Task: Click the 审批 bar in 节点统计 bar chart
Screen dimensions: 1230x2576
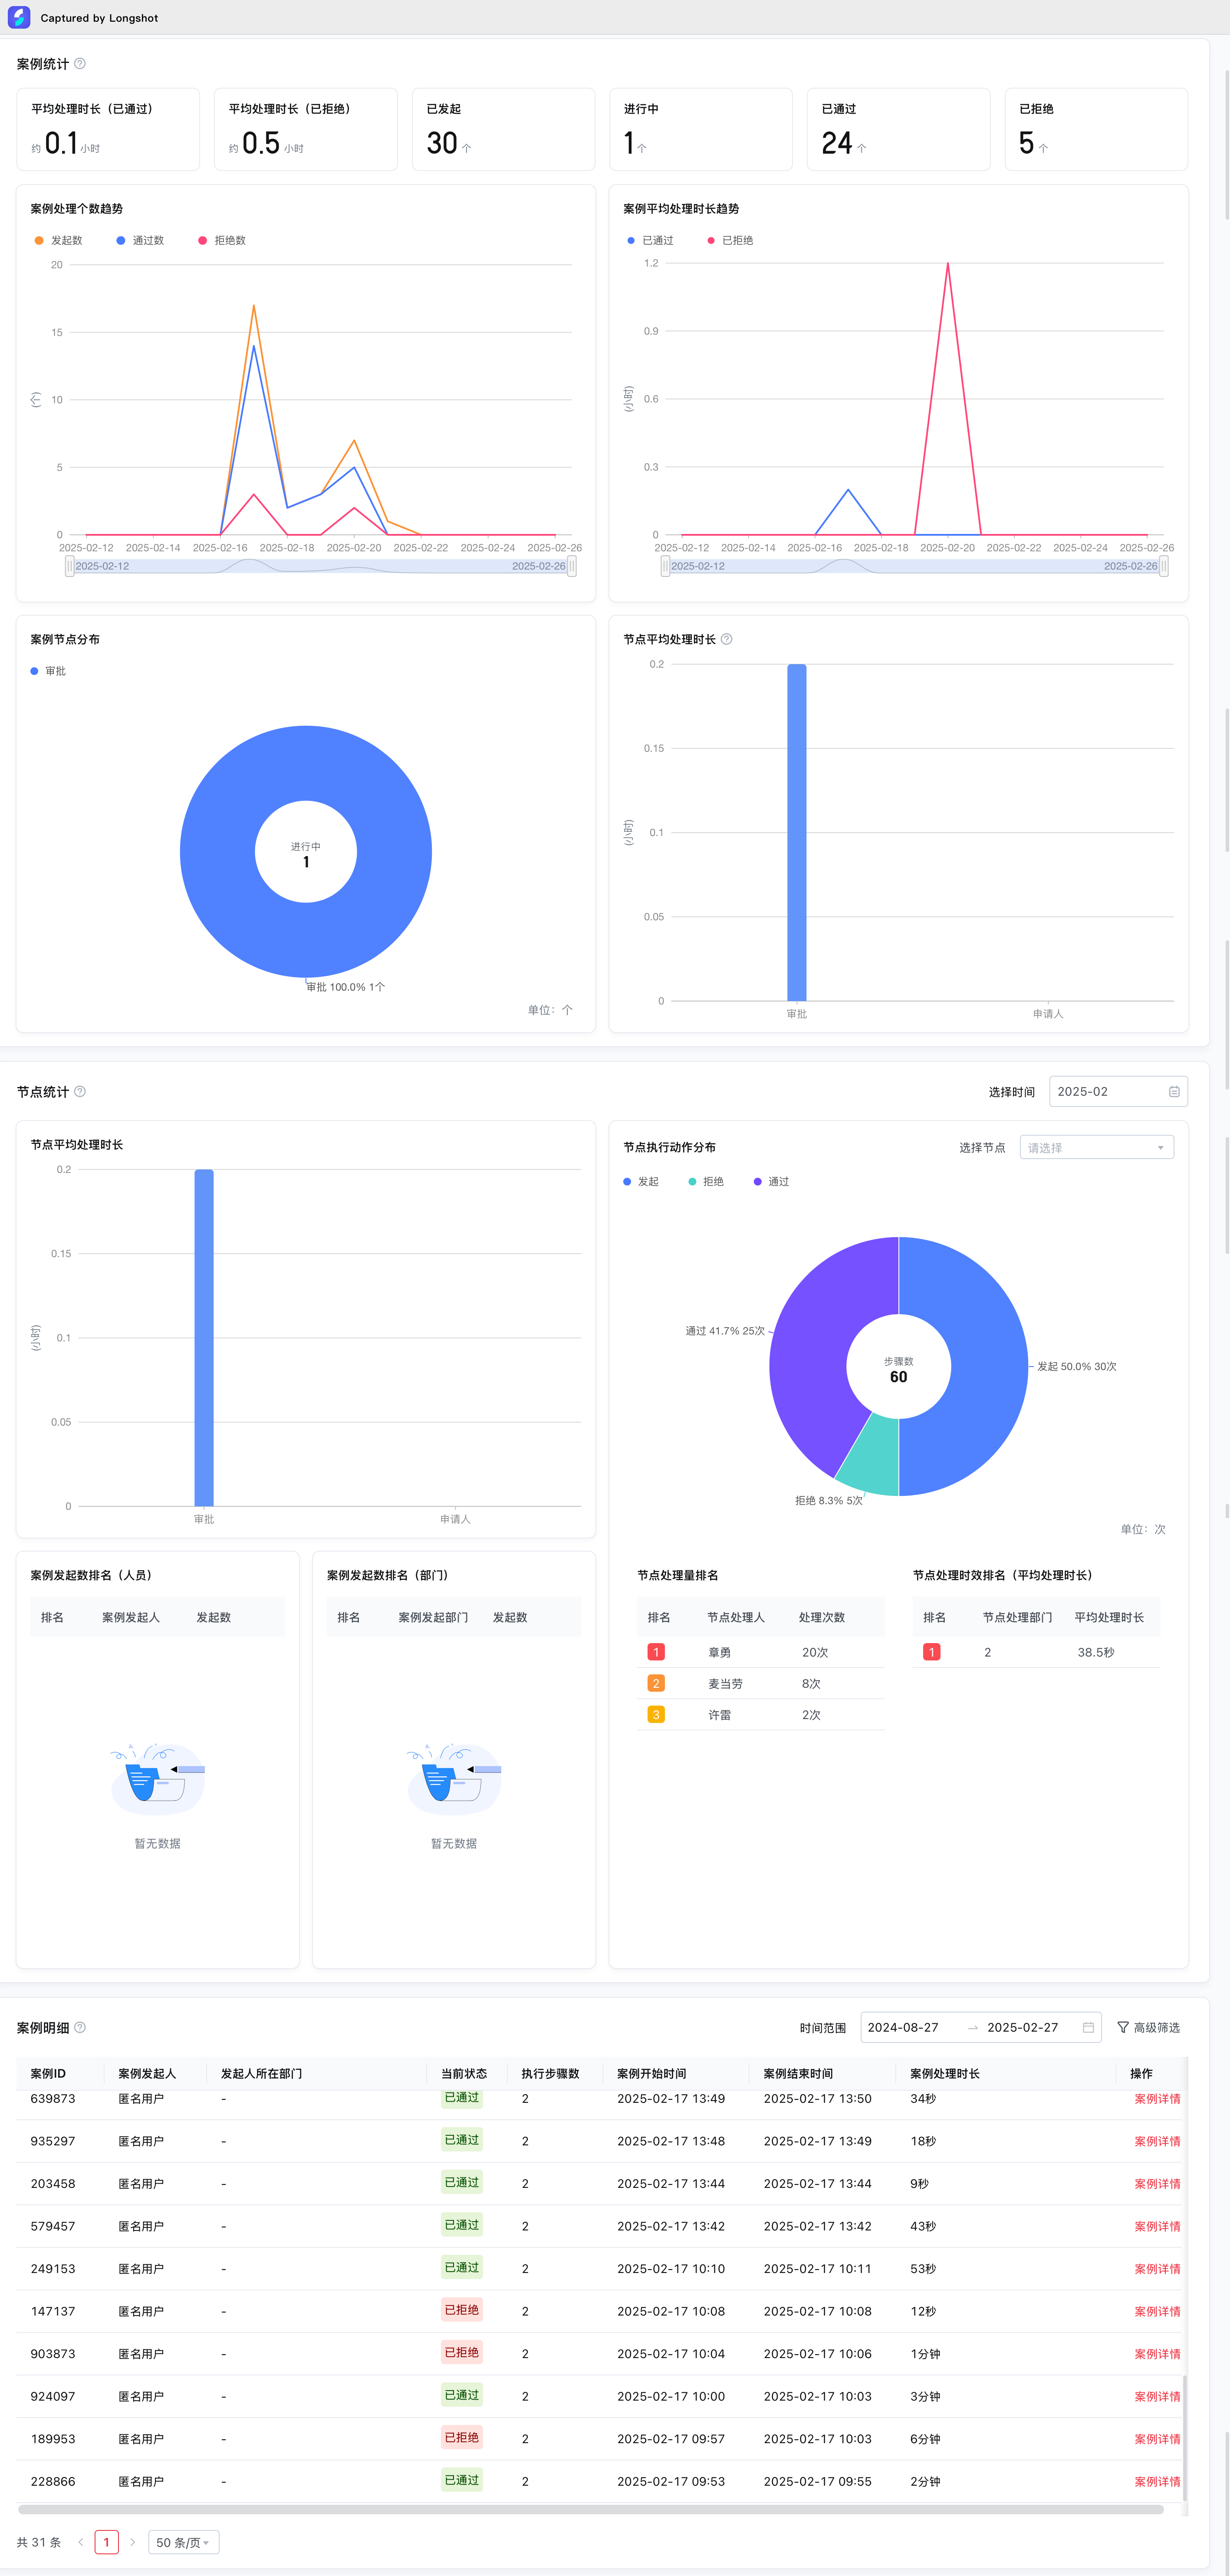Action: pos(204,1337)
